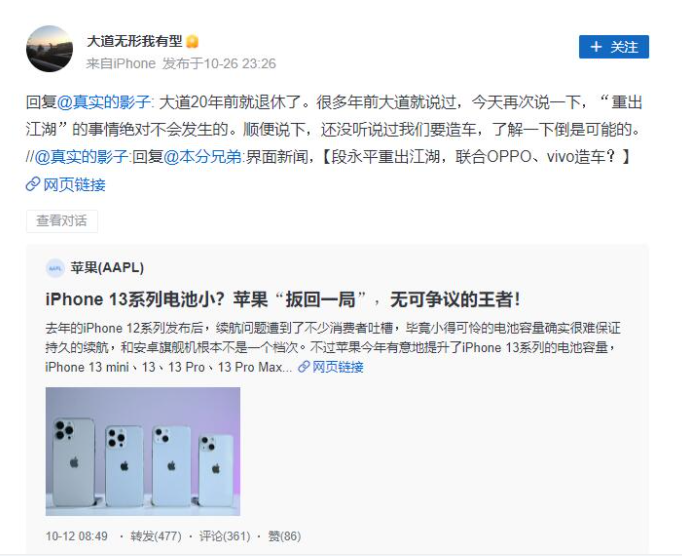Open the 大道无形我有型 username link
Viewport: 682px width, 556px height.
[134, 41]
